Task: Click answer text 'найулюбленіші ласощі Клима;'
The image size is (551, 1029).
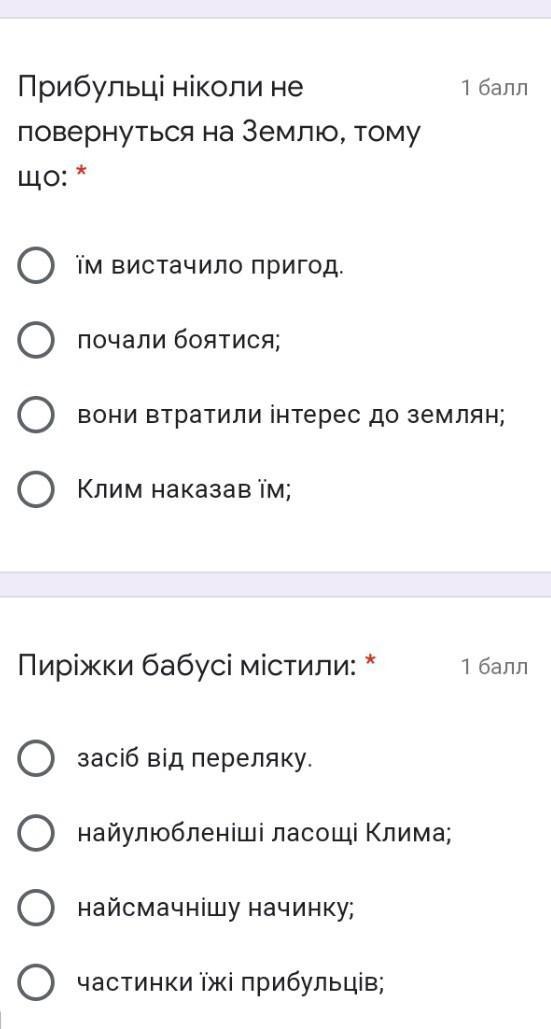Action: (x=264, y=833)
